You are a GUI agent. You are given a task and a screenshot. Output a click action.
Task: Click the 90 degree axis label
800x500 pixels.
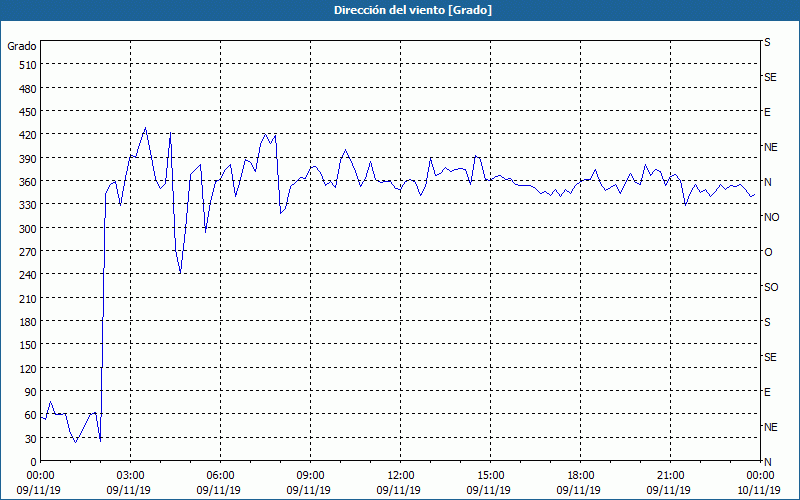pyautogui.click(x=31, y=392)
